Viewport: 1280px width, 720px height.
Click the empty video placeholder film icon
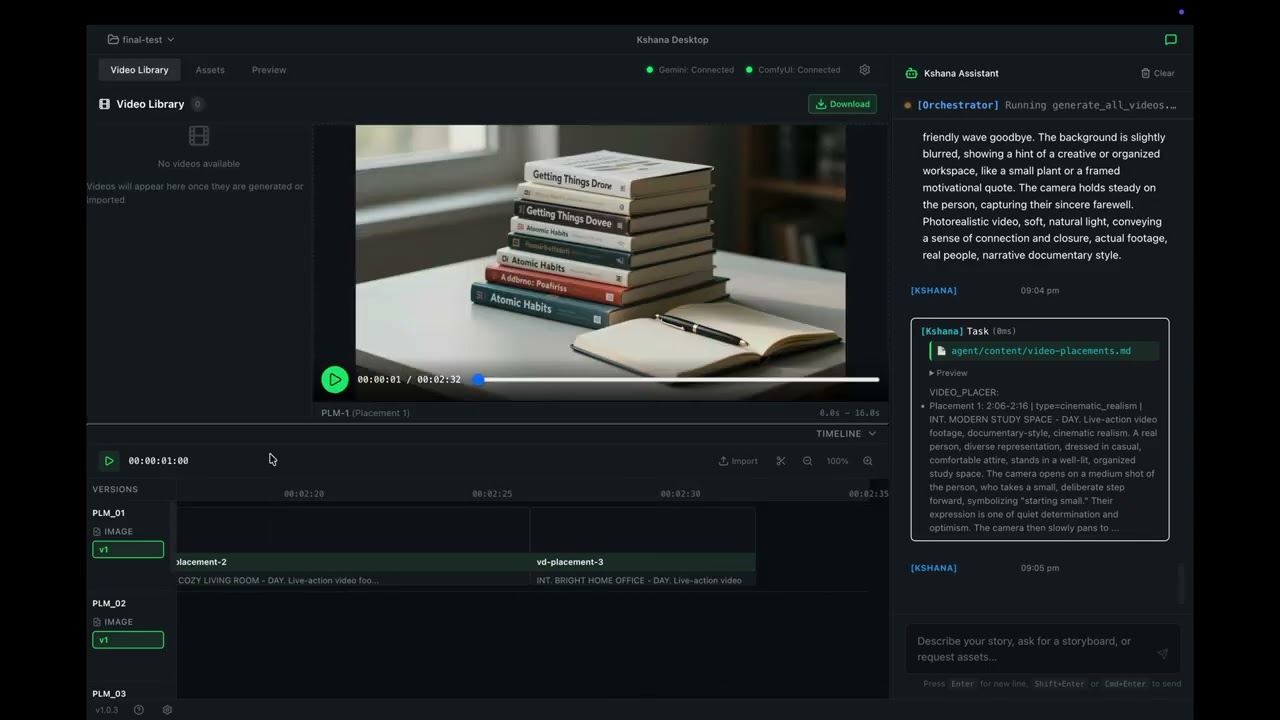point(198,136)
